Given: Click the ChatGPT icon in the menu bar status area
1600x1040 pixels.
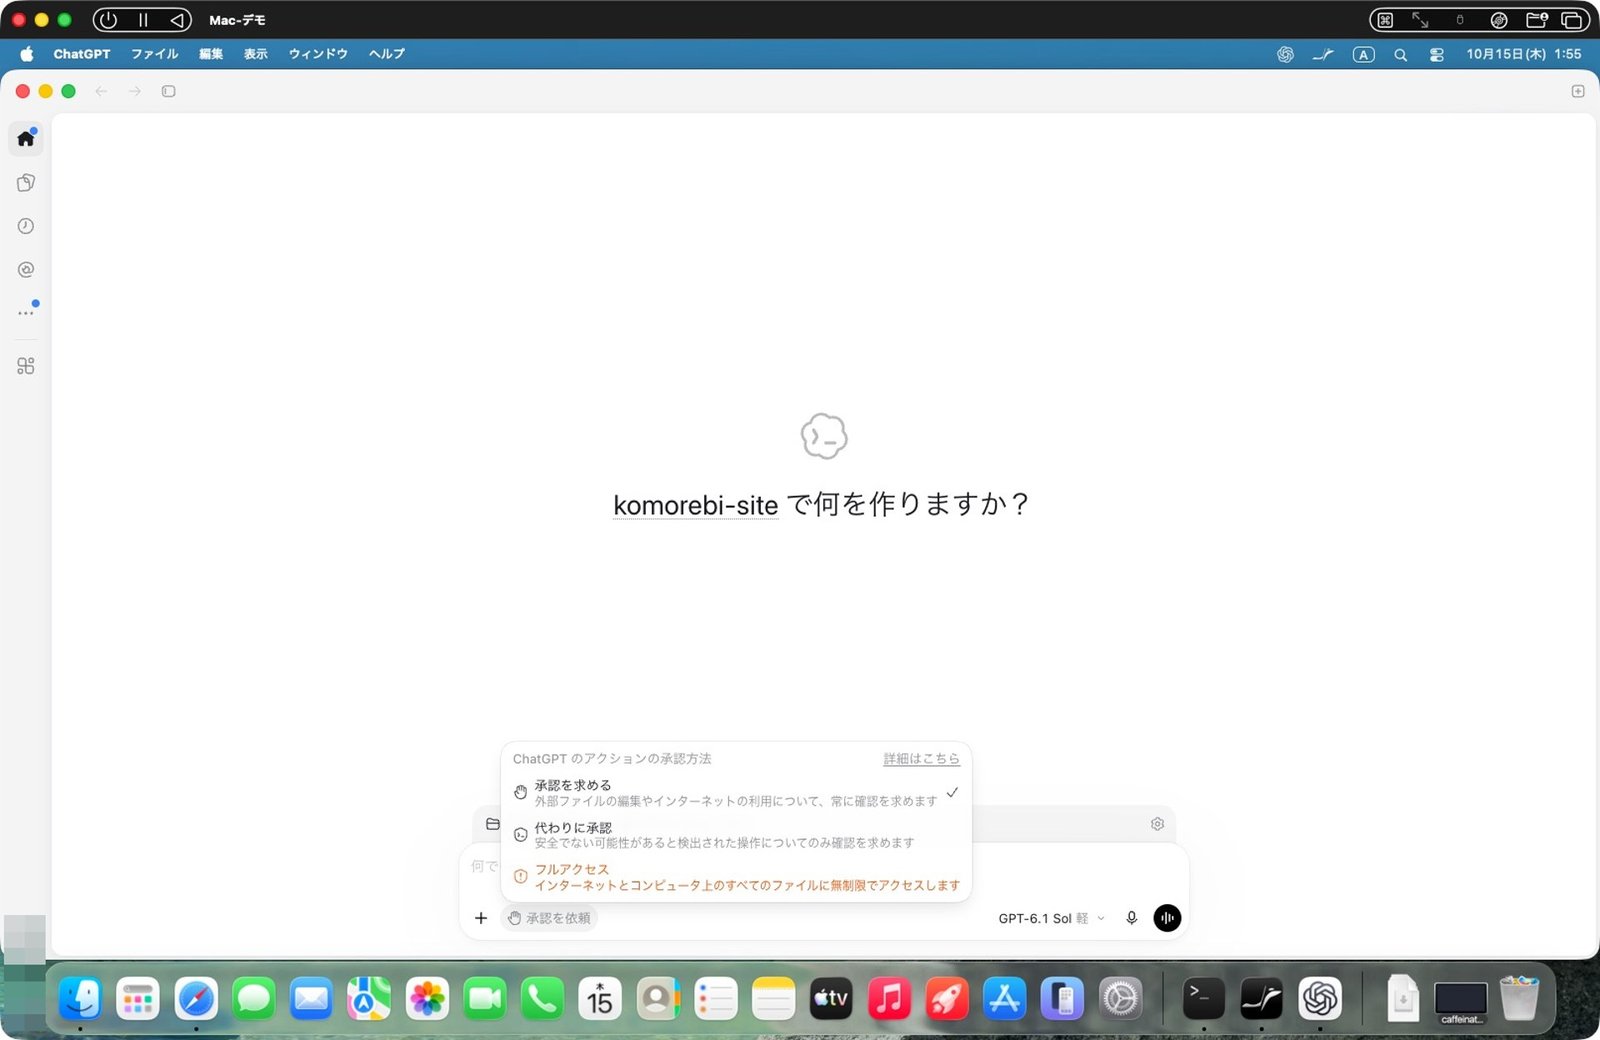Looking at the screenshot, I should [1285, 54].
